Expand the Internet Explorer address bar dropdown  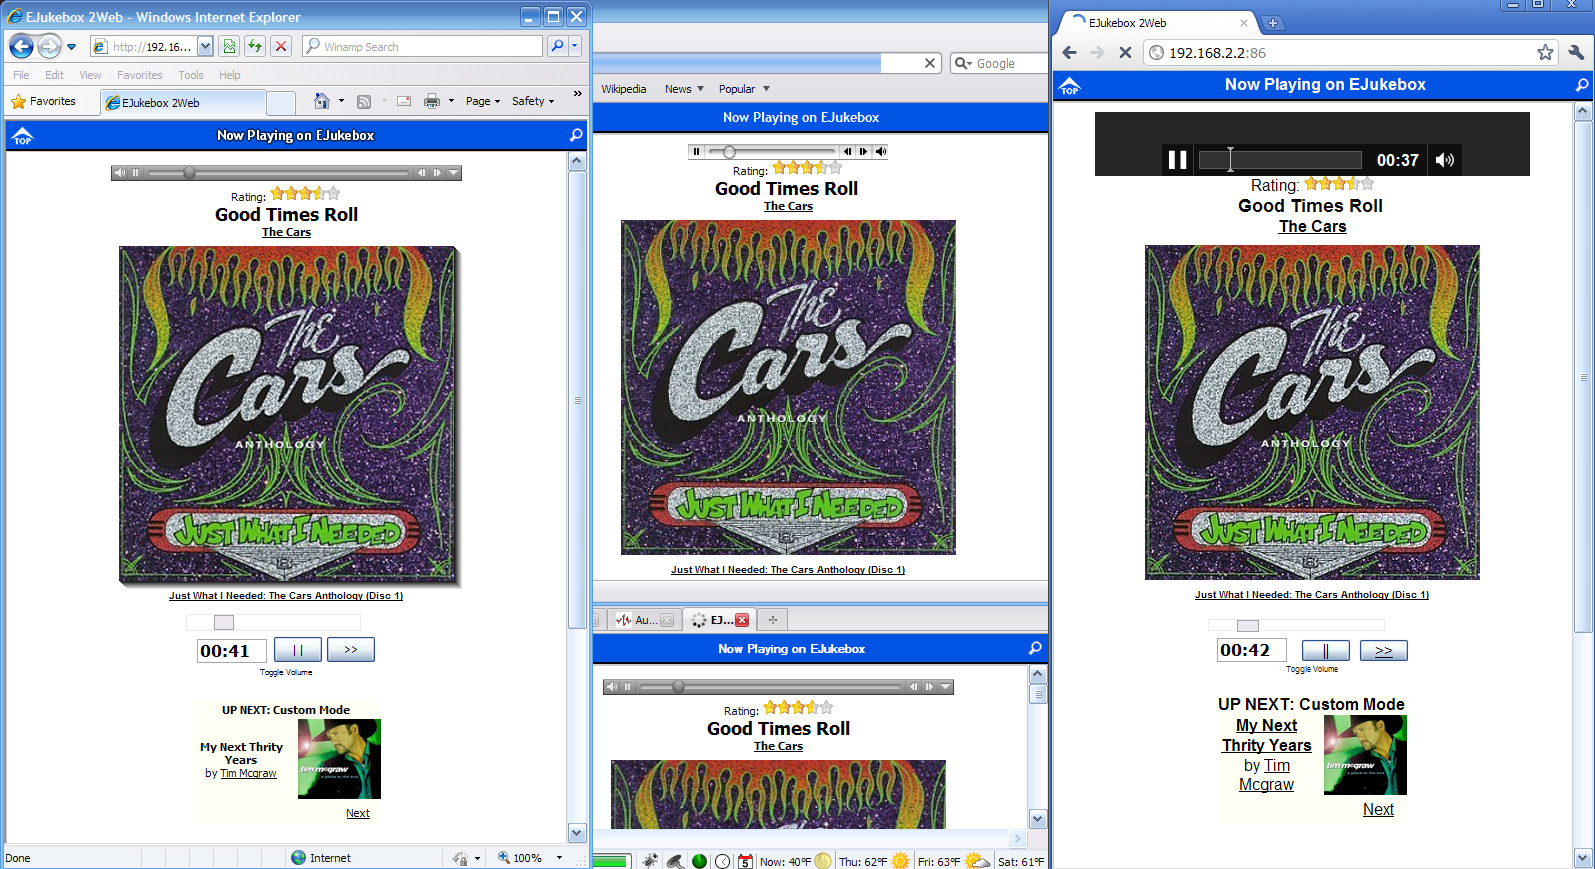click(x=205, y=46)
